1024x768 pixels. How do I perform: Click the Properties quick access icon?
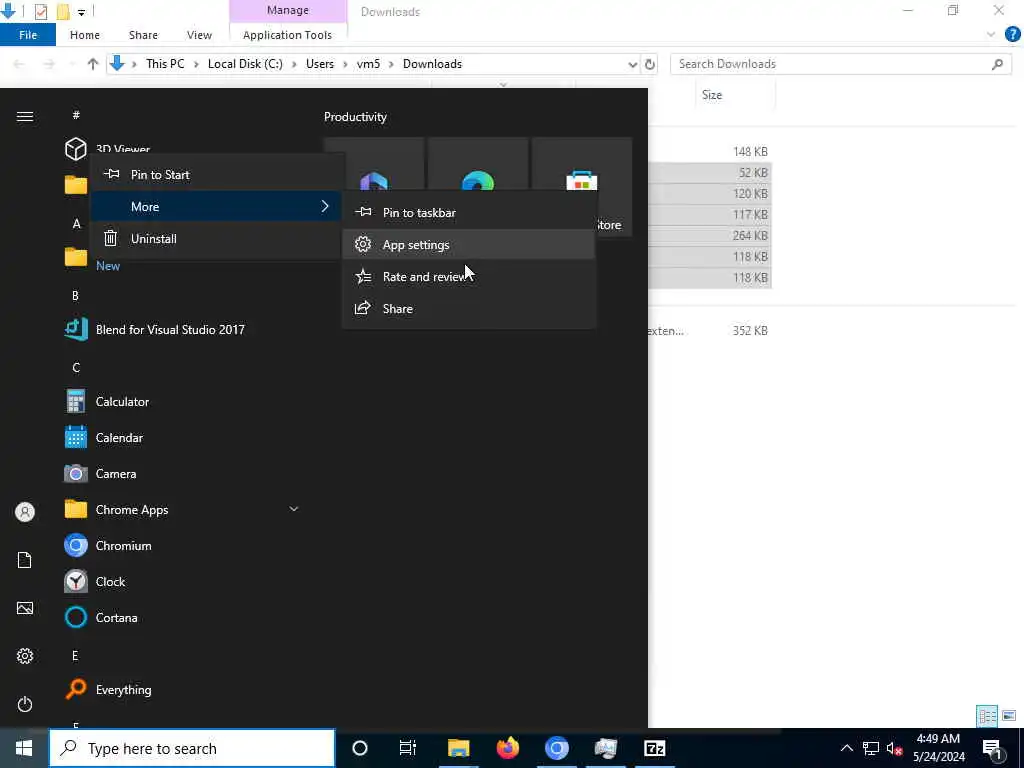40,12
